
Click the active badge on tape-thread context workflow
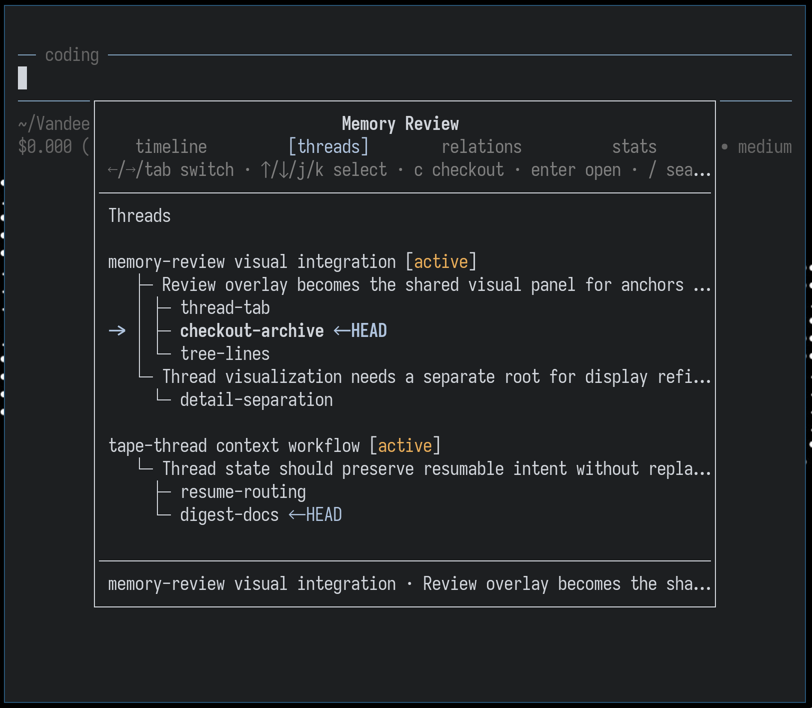click(405, 446)
